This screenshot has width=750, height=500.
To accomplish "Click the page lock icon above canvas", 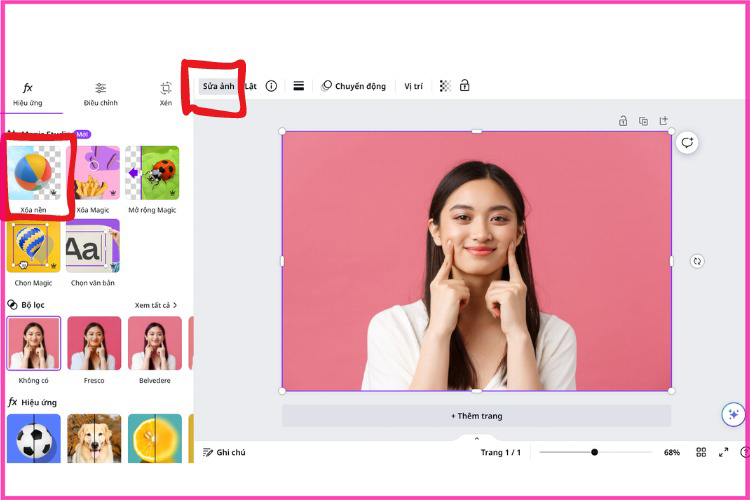I will (x=623, y=121).
